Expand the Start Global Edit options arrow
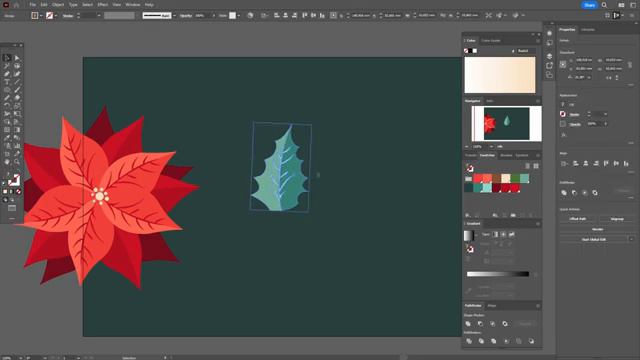 pos(631,239)
